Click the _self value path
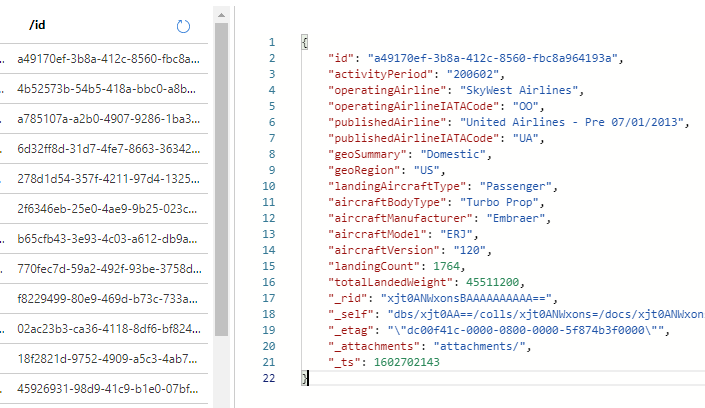This screenshot has height=408, width=705. [x=546, y=314]
